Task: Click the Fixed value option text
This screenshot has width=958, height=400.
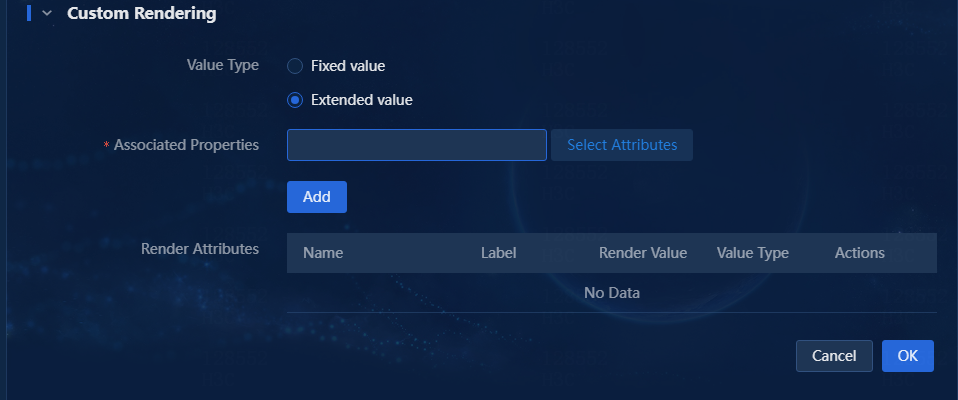Action: [x=348, y=66]
